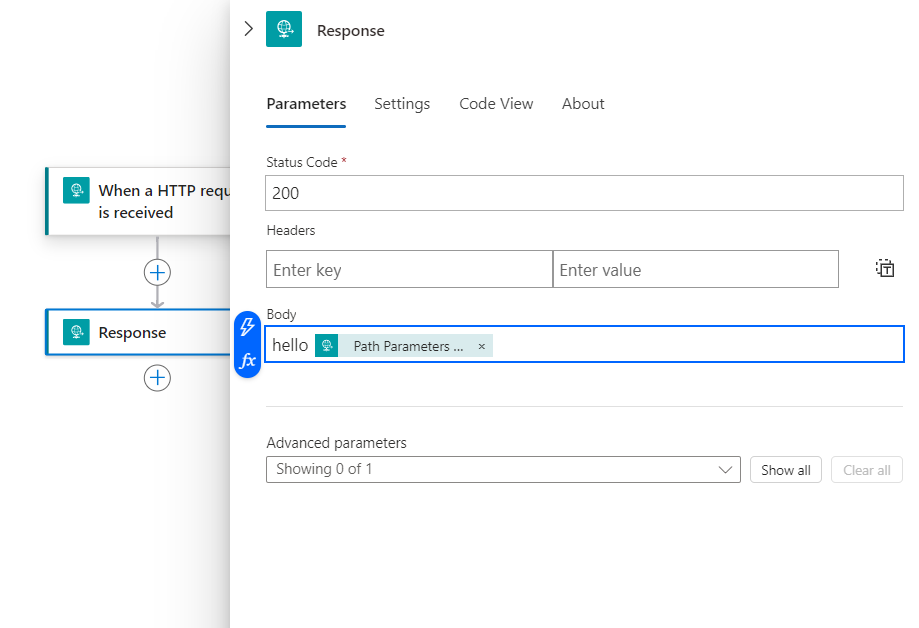This screenshot has height=628, width=919.
Task: Click the Status Code input field
Action: coord(584,193)
